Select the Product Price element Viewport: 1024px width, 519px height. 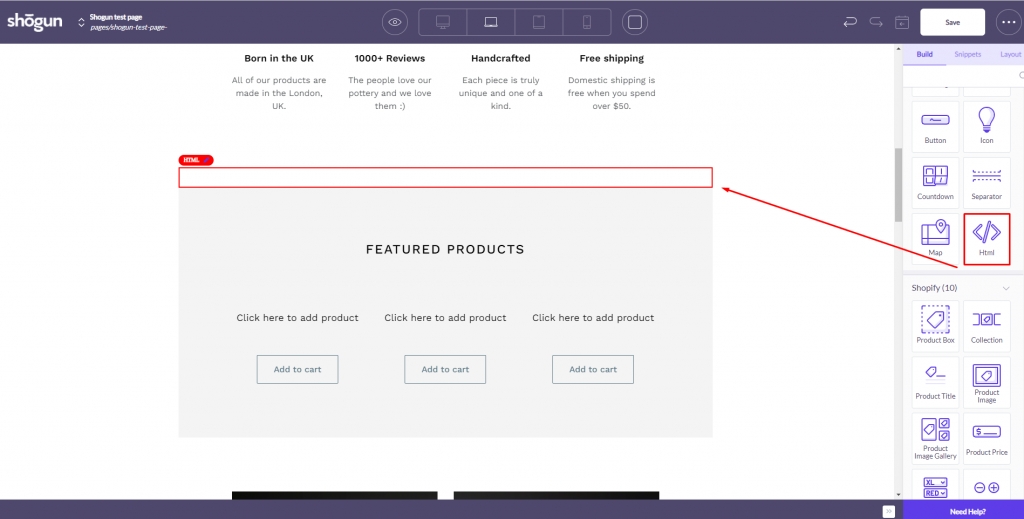[986, 437]
